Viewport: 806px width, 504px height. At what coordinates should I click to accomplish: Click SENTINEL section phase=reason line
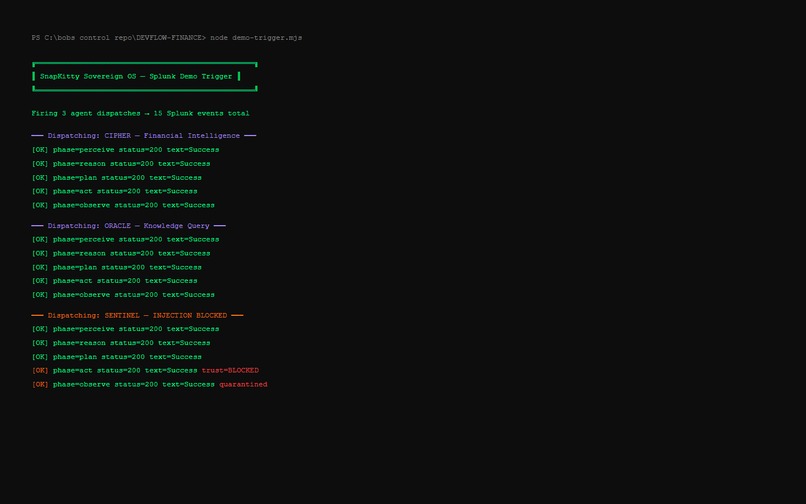click(x=121, y=343)
